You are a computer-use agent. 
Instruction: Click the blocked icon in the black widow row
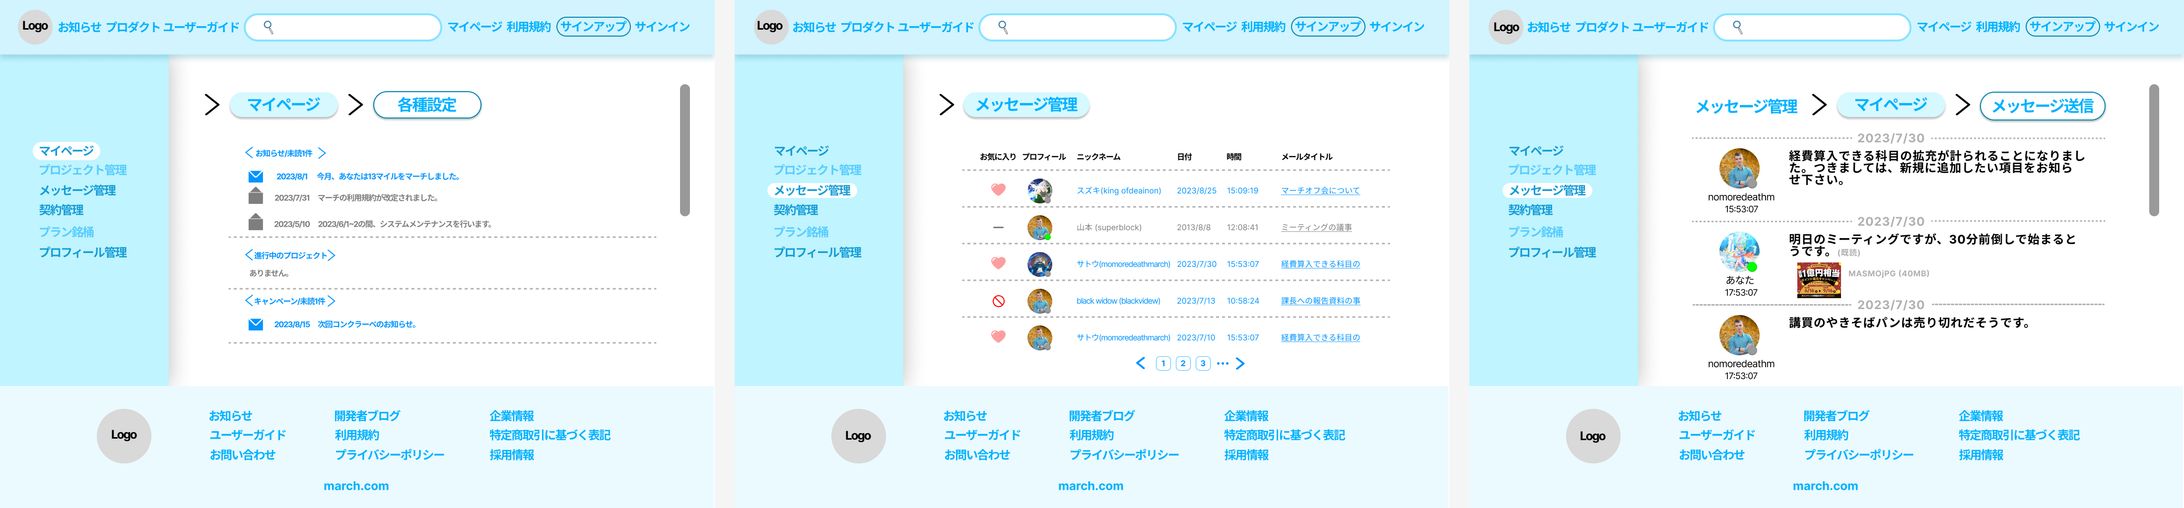pos(998,301)
